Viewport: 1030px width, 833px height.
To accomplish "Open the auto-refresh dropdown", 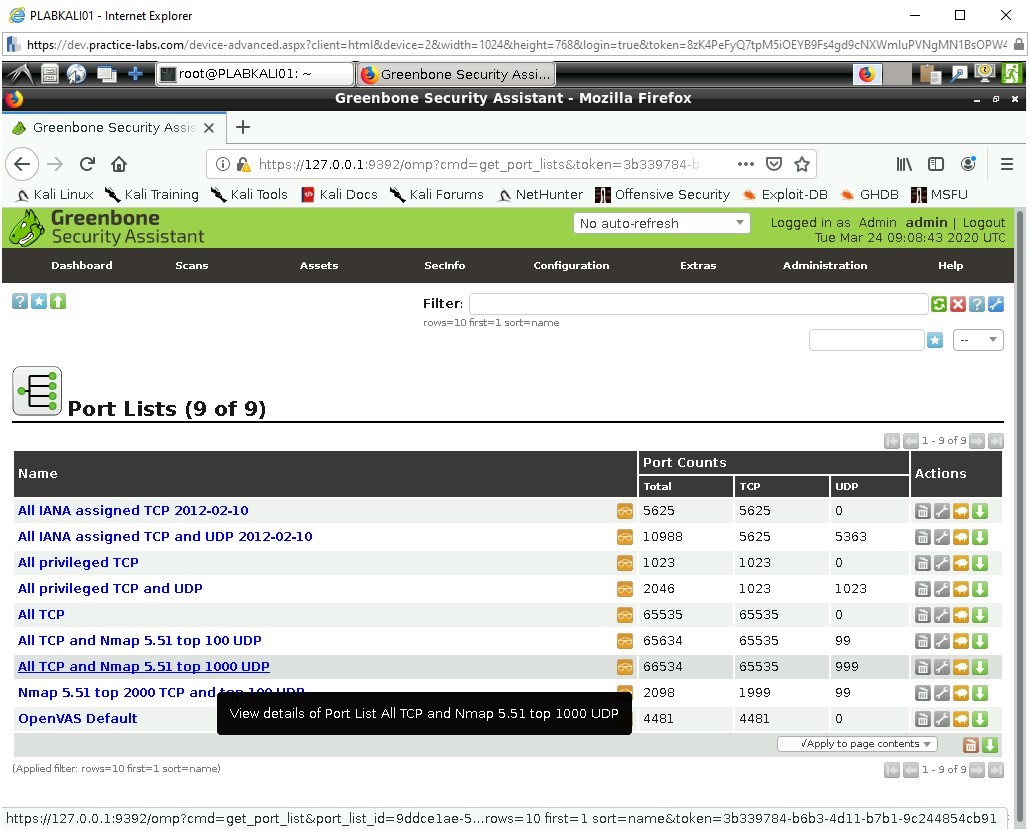I will coord(661,223).
